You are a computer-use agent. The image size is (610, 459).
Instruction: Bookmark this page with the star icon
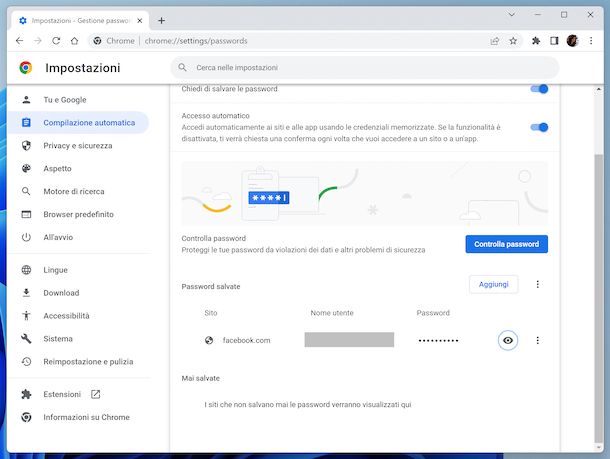coord(513,41)
